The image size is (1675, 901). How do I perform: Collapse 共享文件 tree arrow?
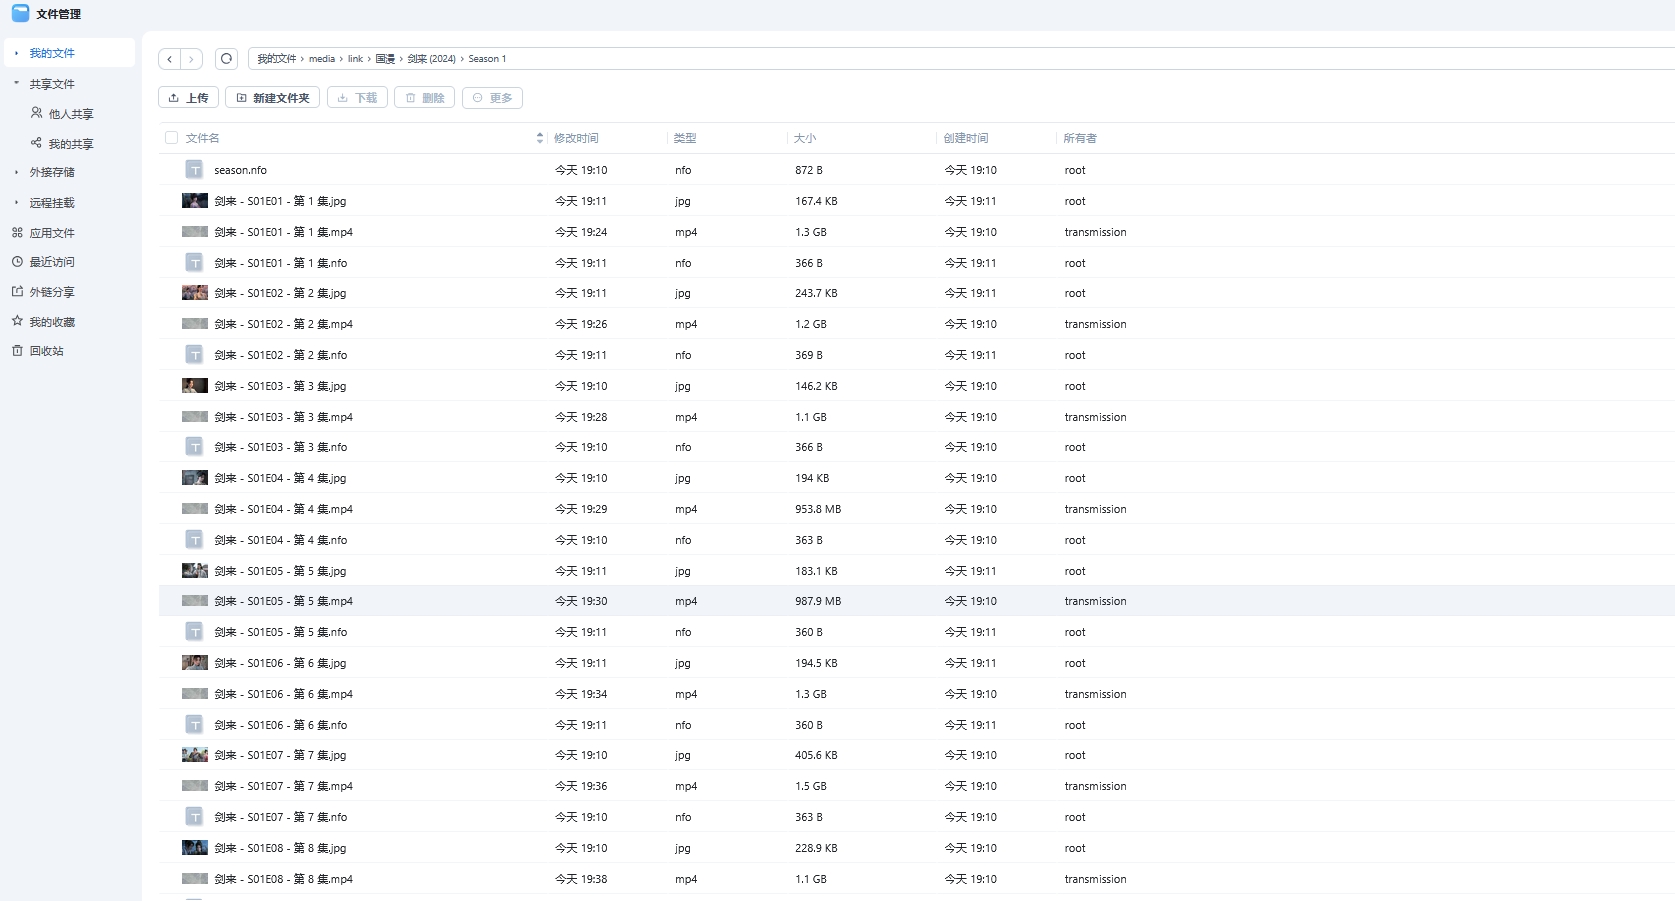tap(16, 83)
